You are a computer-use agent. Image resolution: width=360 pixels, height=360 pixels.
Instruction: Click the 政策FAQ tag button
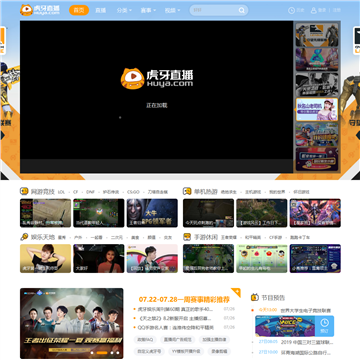pyautogui.click(x=145, y=339)
